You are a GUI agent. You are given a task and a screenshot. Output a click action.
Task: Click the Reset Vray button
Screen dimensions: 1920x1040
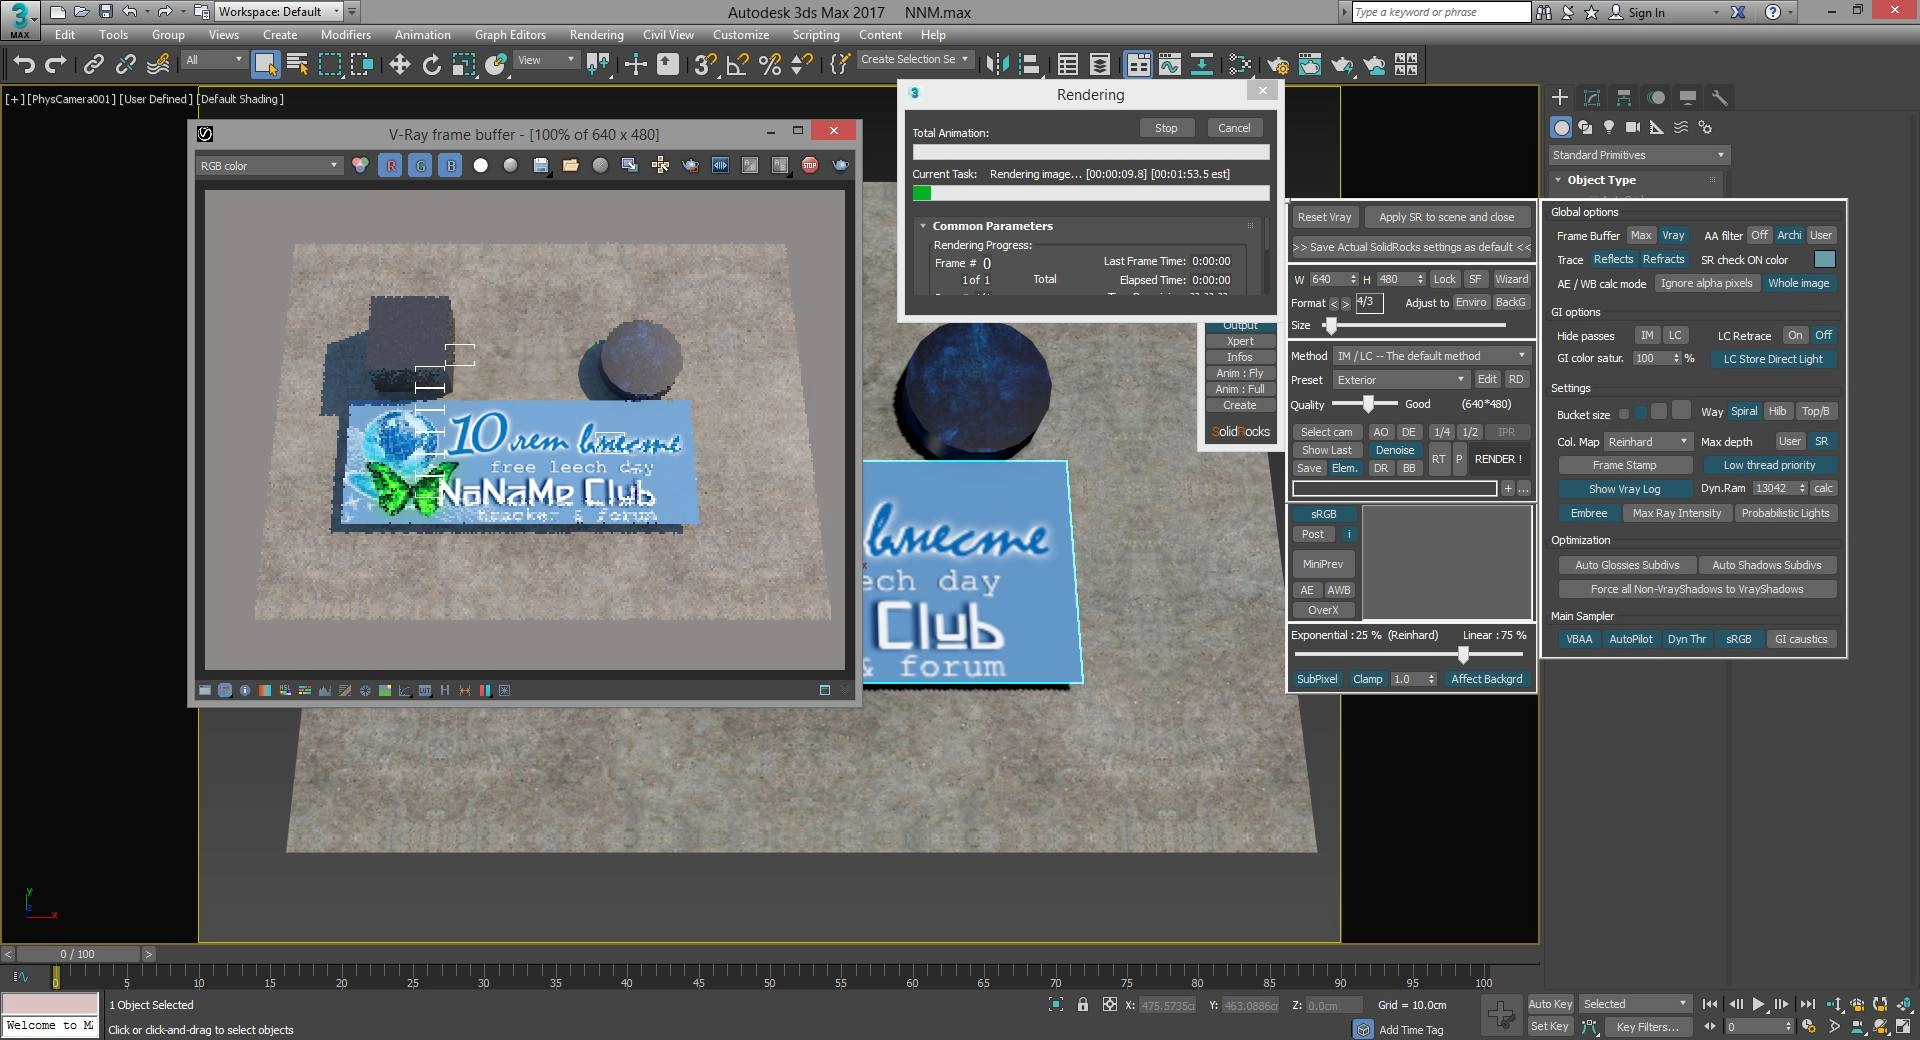[x=1324, y=217]
